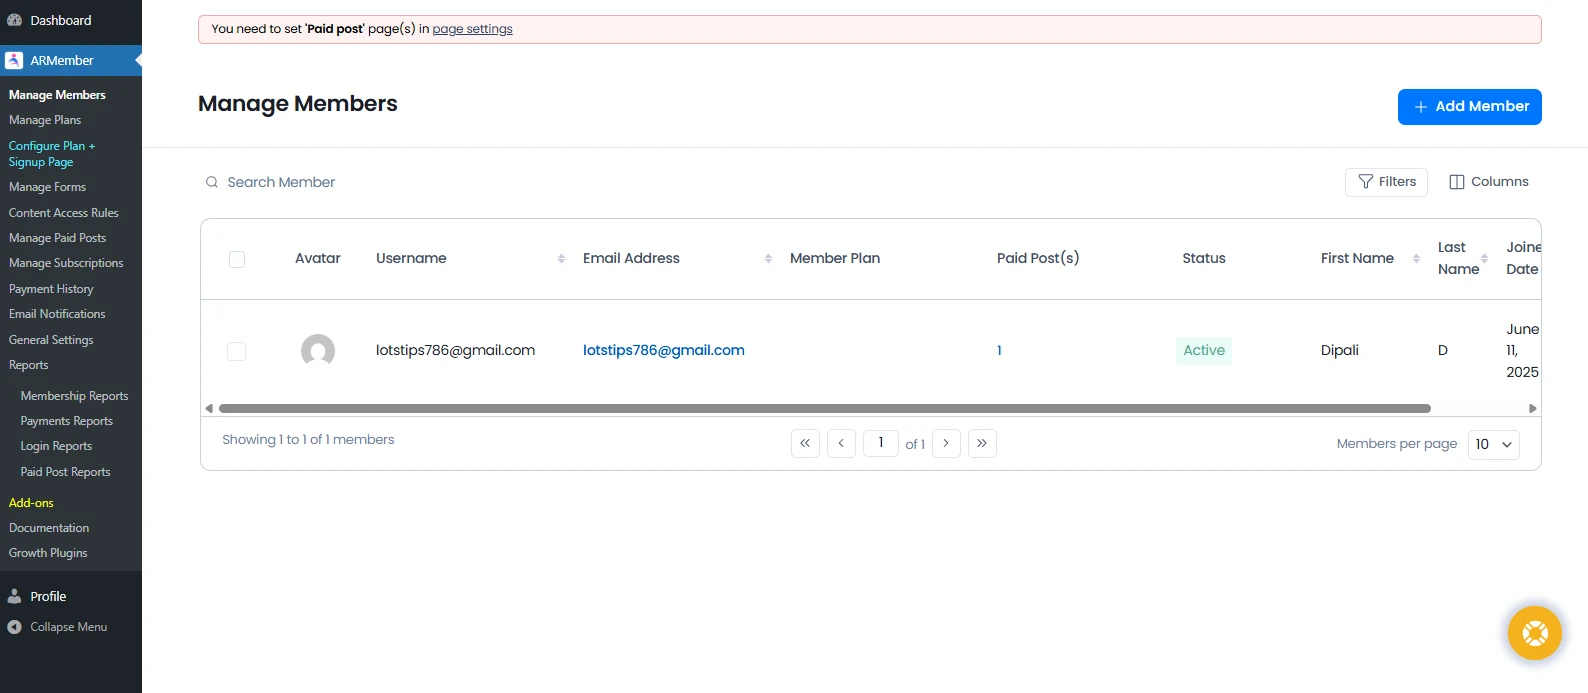Click Filters button
This screenshot has height=693, width=1588.
point(1386,182)
